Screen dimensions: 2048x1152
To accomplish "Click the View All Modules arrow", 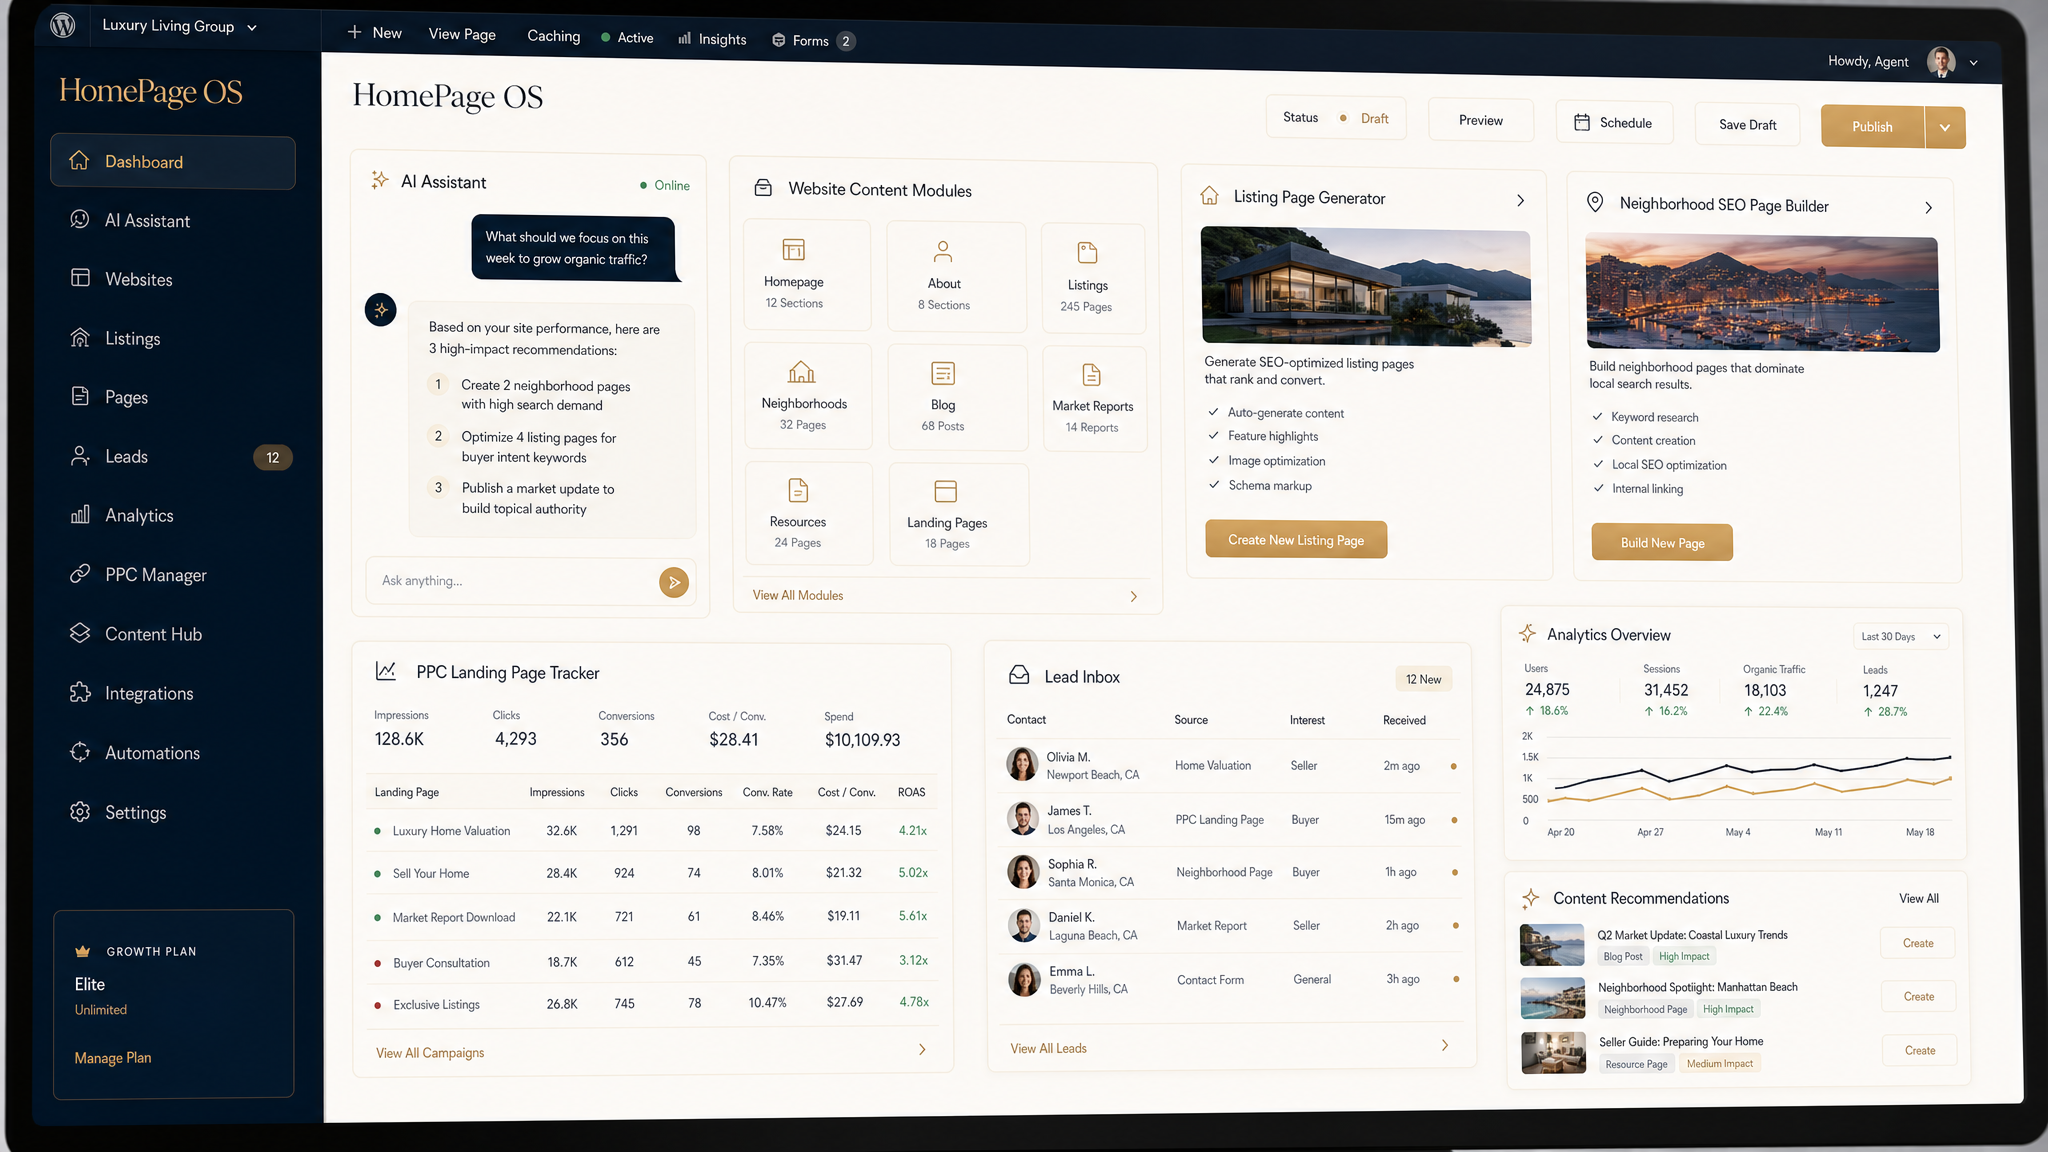I will pos(1133,596).
